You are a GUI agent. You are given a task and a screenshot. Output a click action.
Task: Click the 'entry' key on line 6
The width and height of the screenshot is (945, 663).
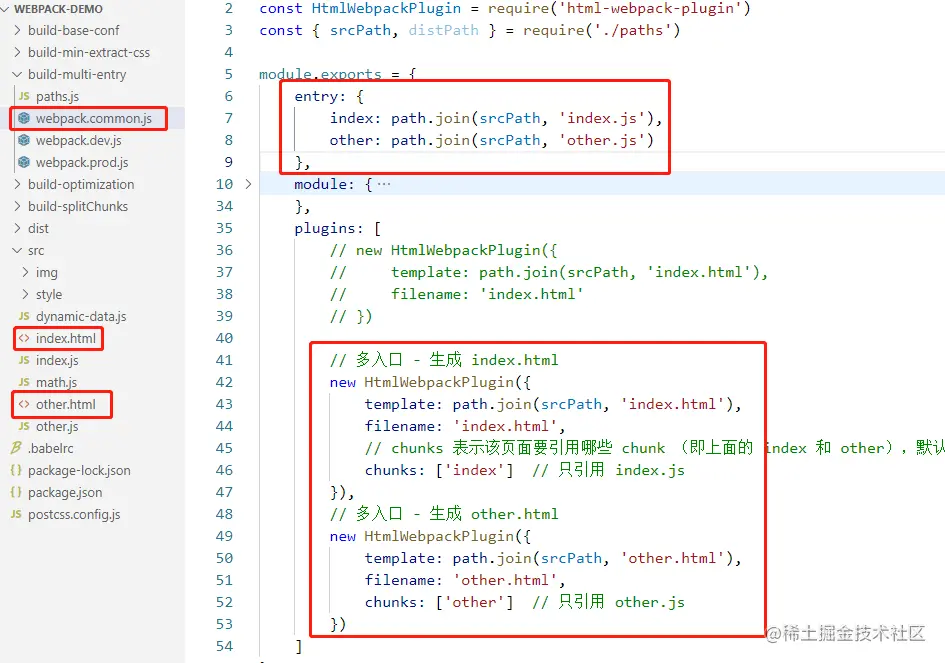(316, 96)
